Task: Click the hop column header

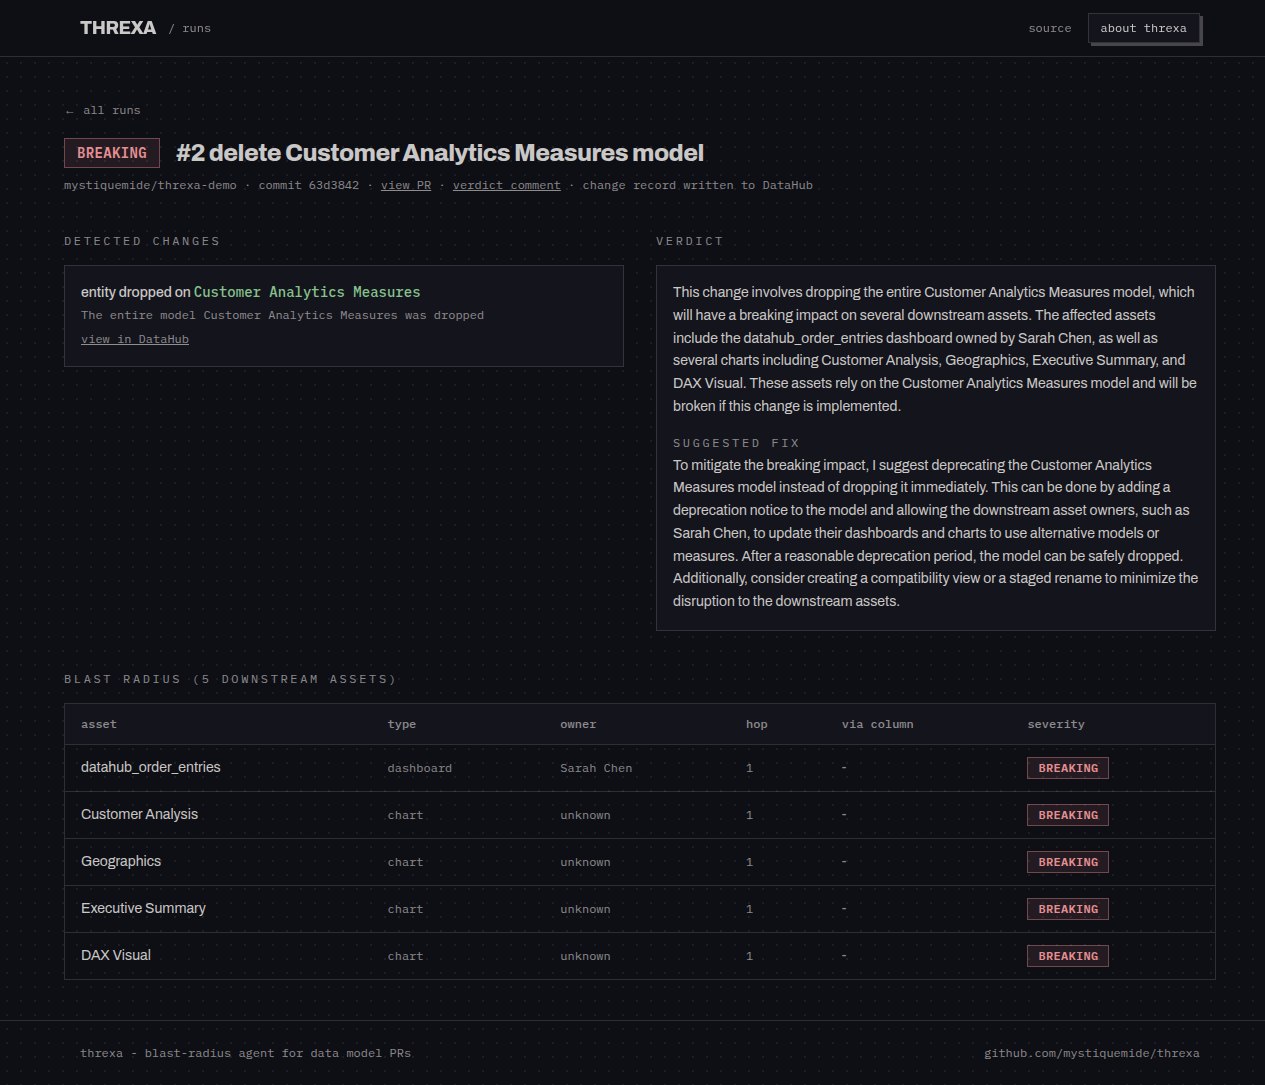Action: (757, 724)
